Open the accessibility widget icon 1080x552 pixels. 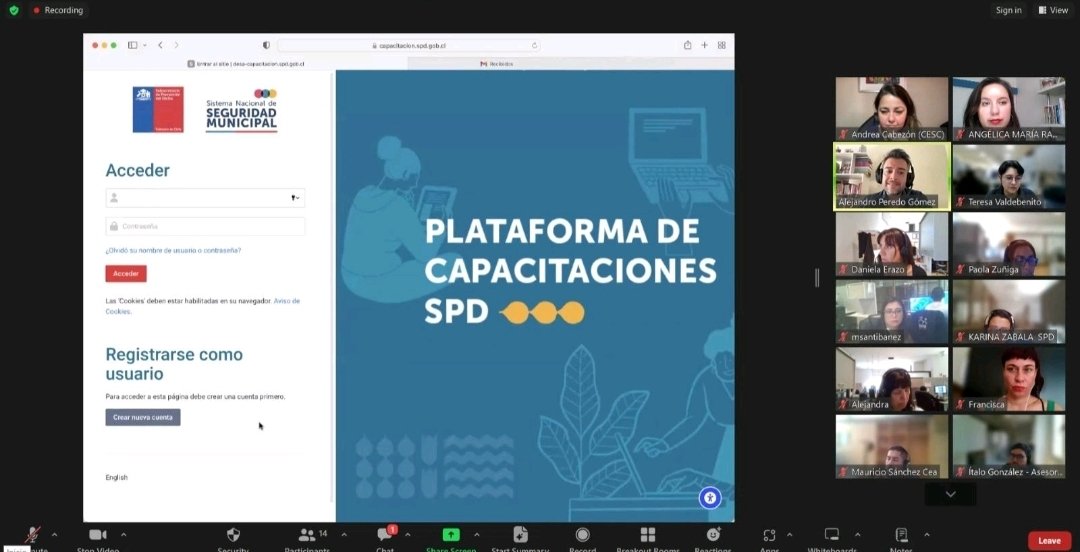(710, 498)
